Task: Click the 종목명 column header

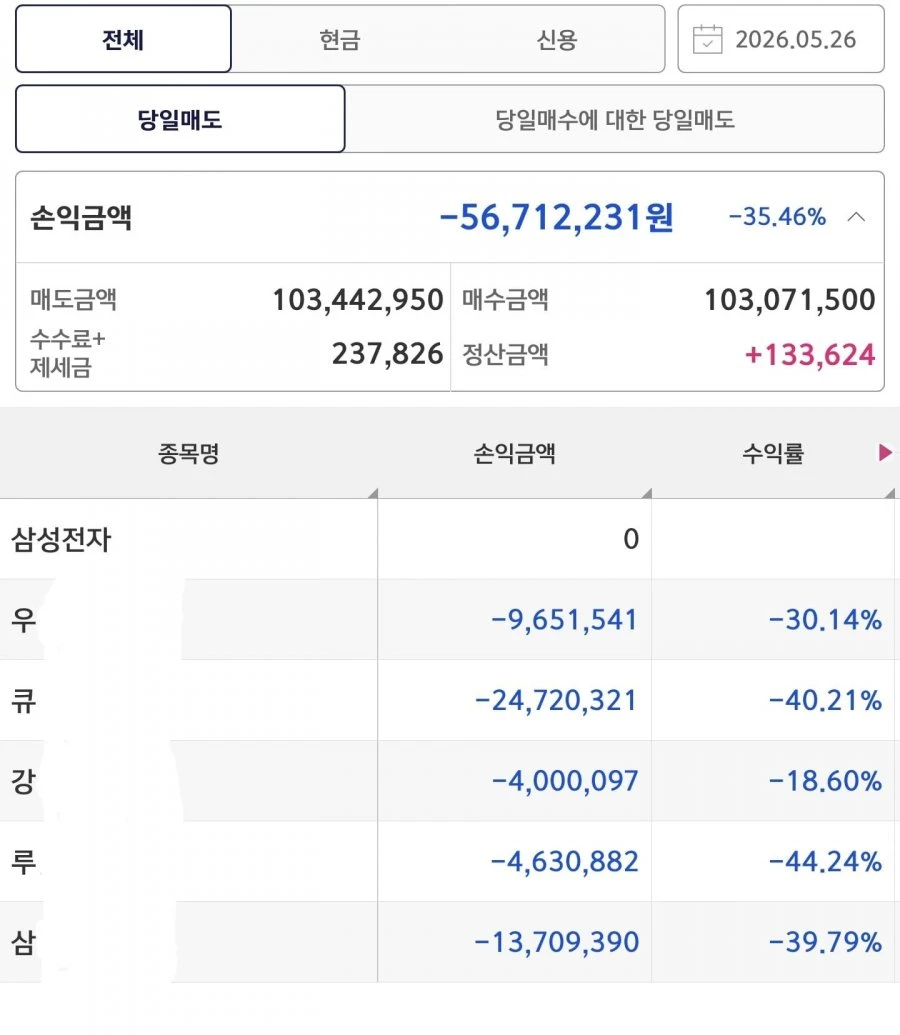Action: pyautogui.click(x=189, y=453)
